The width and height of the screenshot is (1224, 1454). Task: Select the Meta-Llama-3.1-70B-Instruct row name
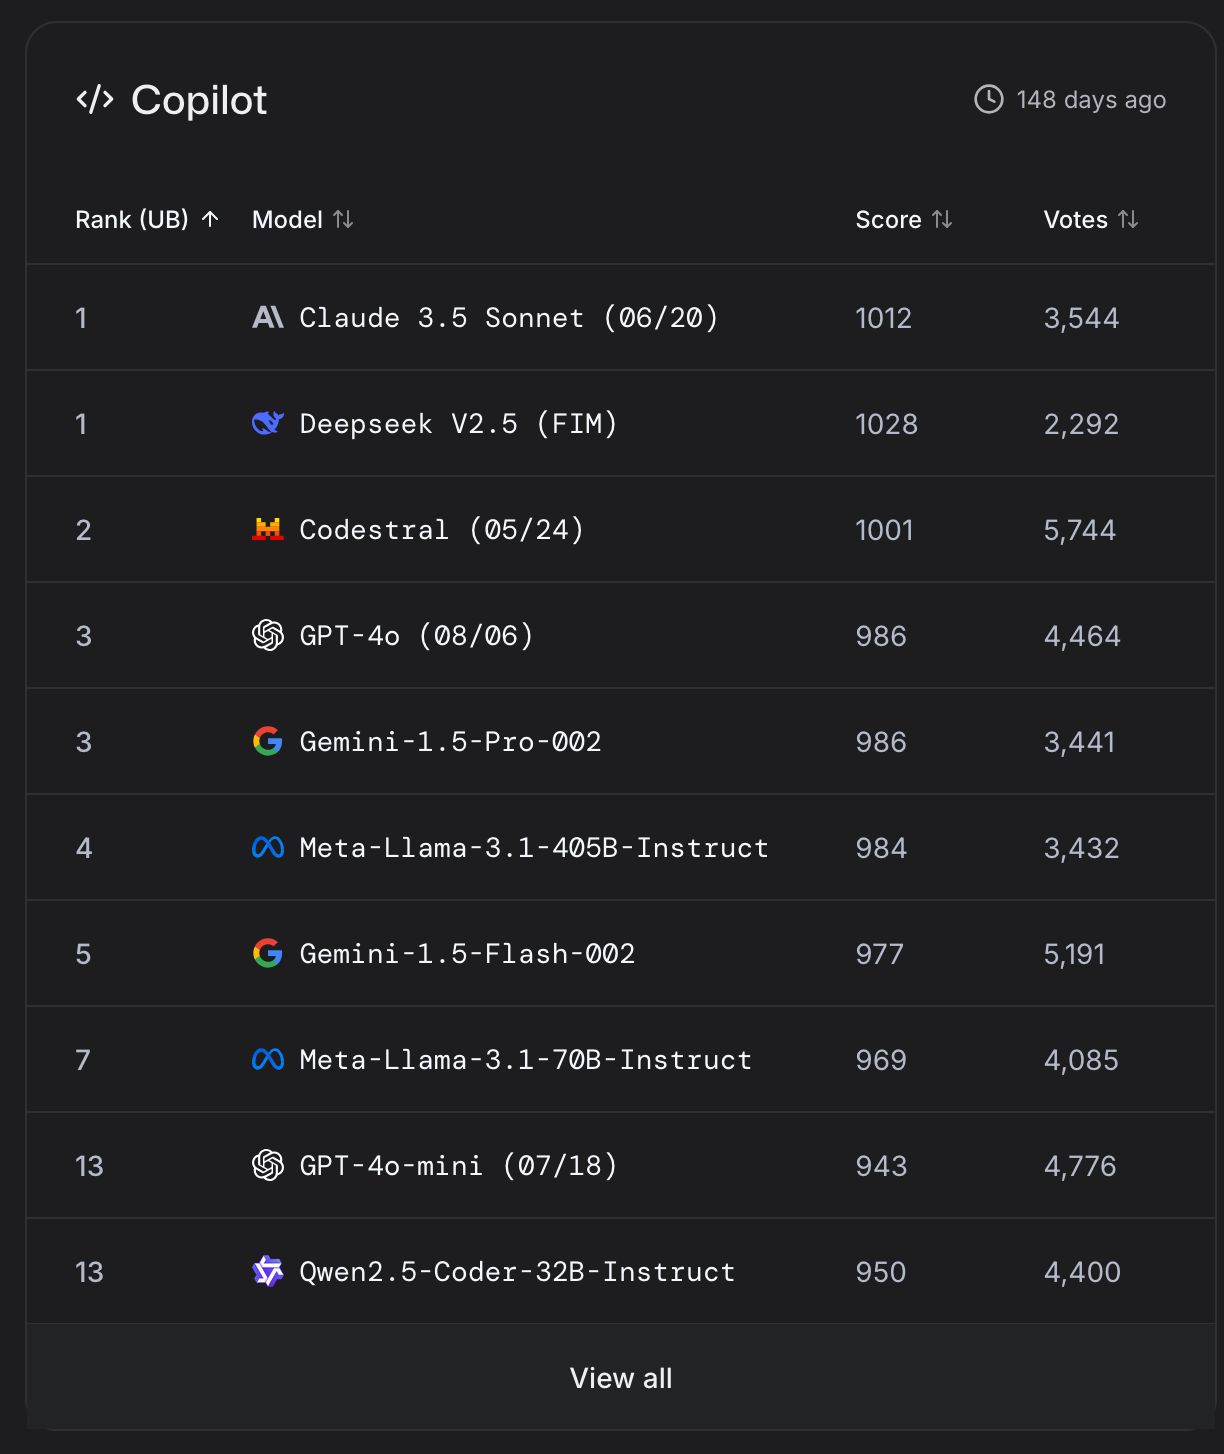[525, 1060]
